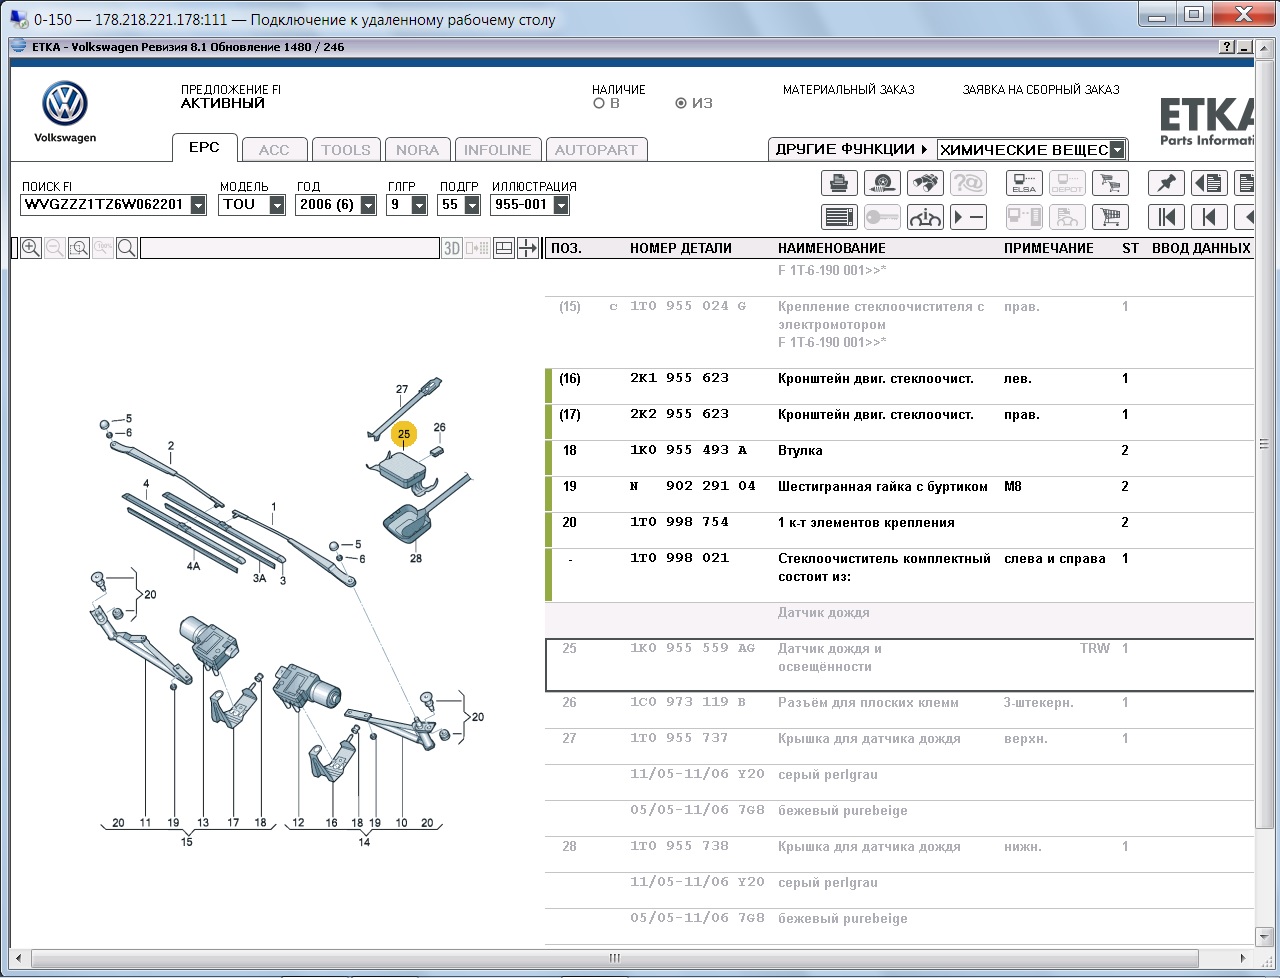Viewport: 1280px width, 978px height.
Task: Click the НОМЕР ДЕТАЛИ column header
Action: (681, 248)
